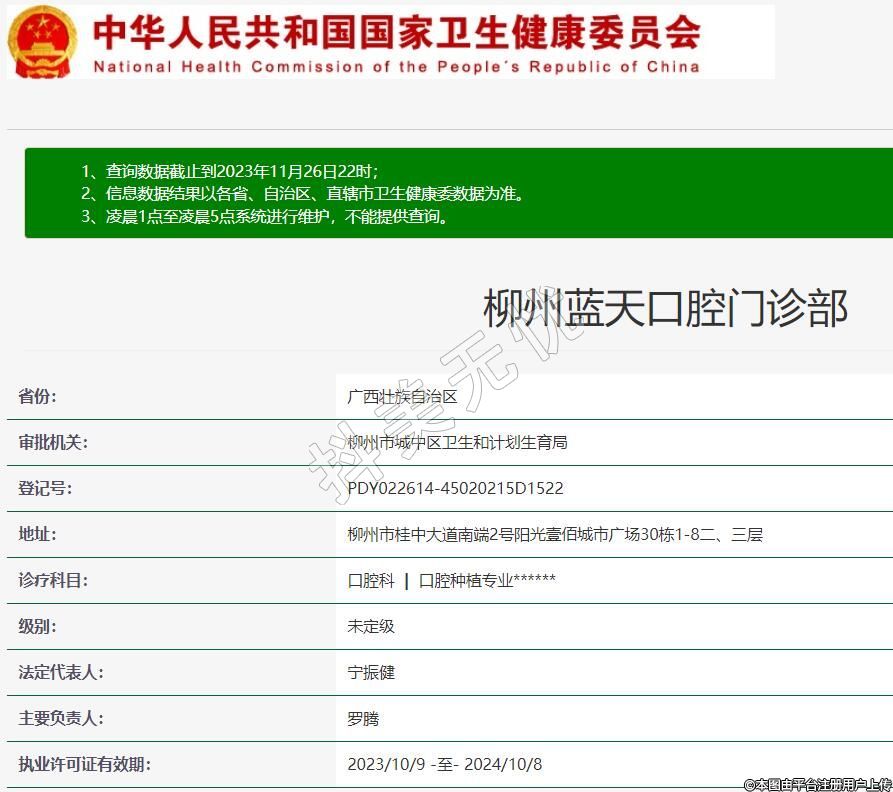This screenshot has height=792, width=893.
Task: Select the registration number PDY022614-45020215D1522
Action: (x=455, y=488)
